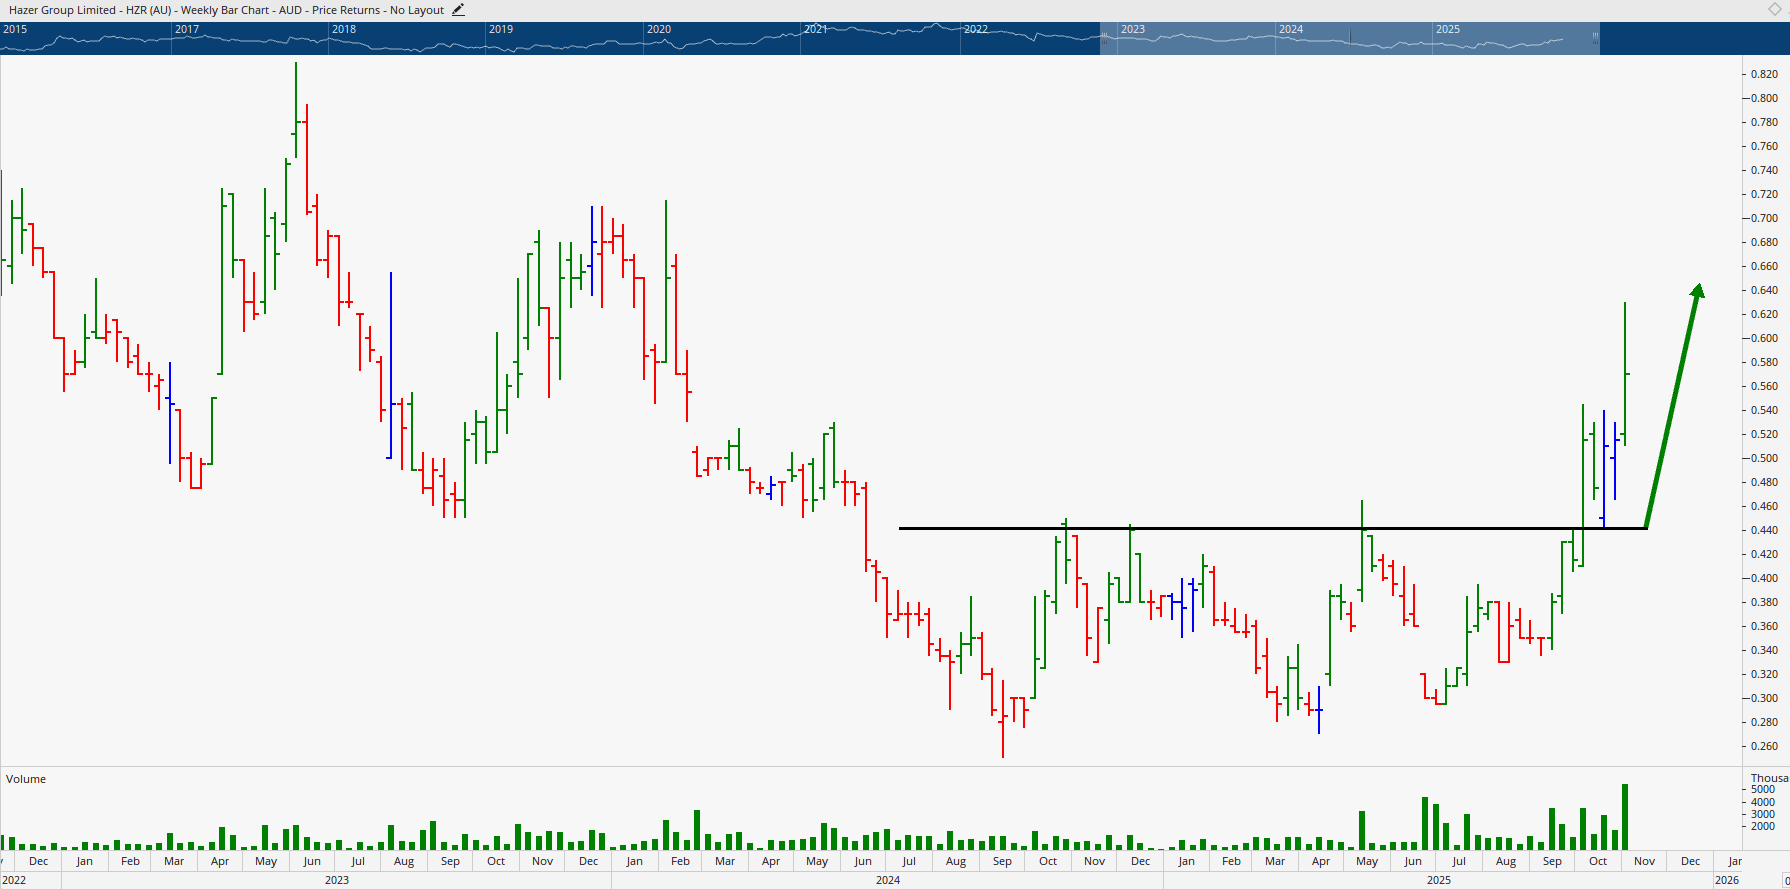Jump to 2020 in the overview navigator
Image resolution: width=1790 pixels, height=890 pixels.
[659, 29]
